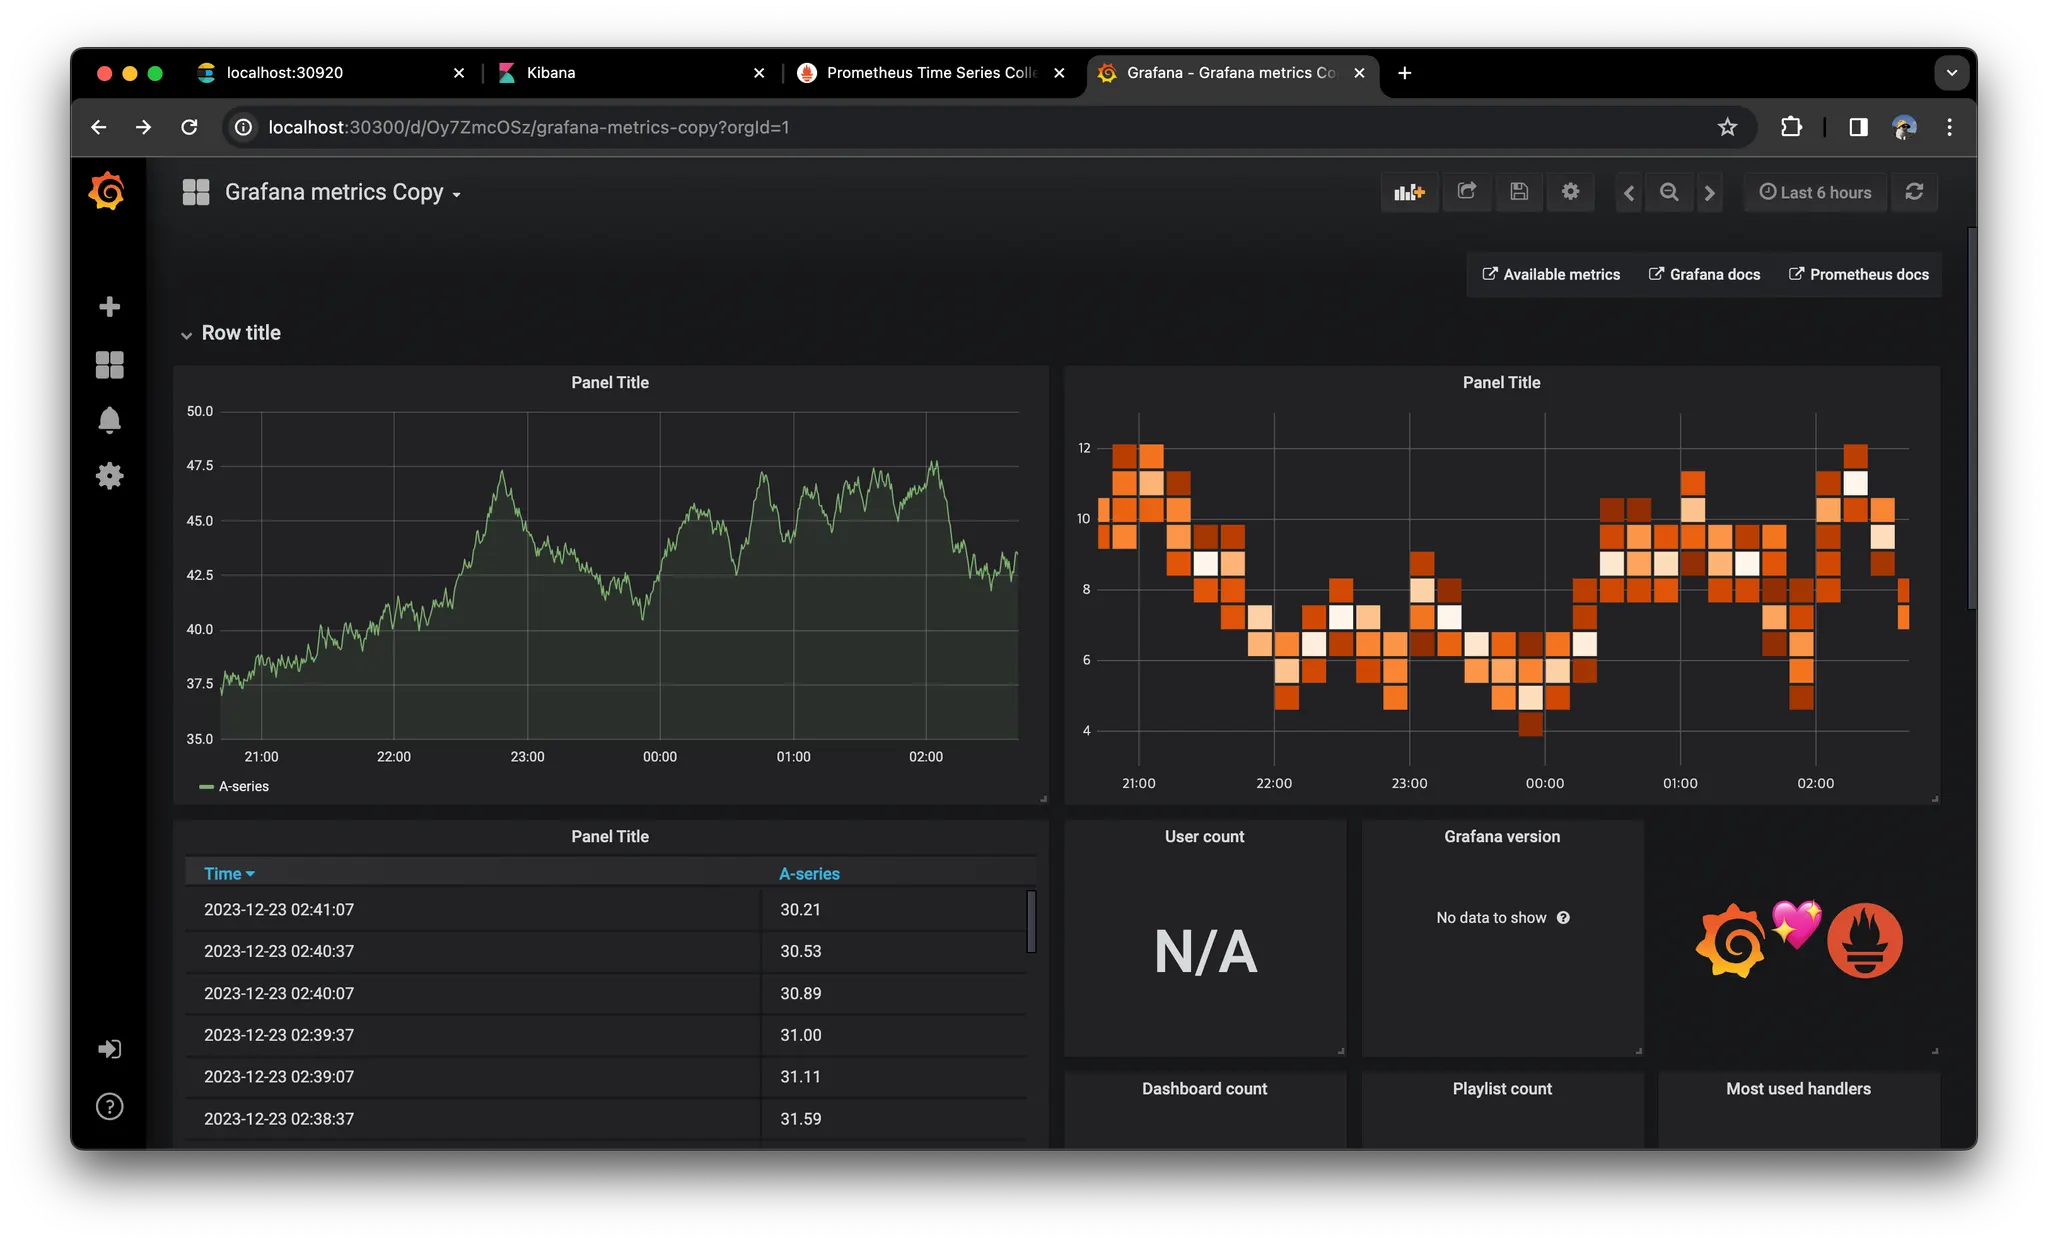
Task: Toggle A-series legend entry in graph
Action: click(x=243, y=787)
